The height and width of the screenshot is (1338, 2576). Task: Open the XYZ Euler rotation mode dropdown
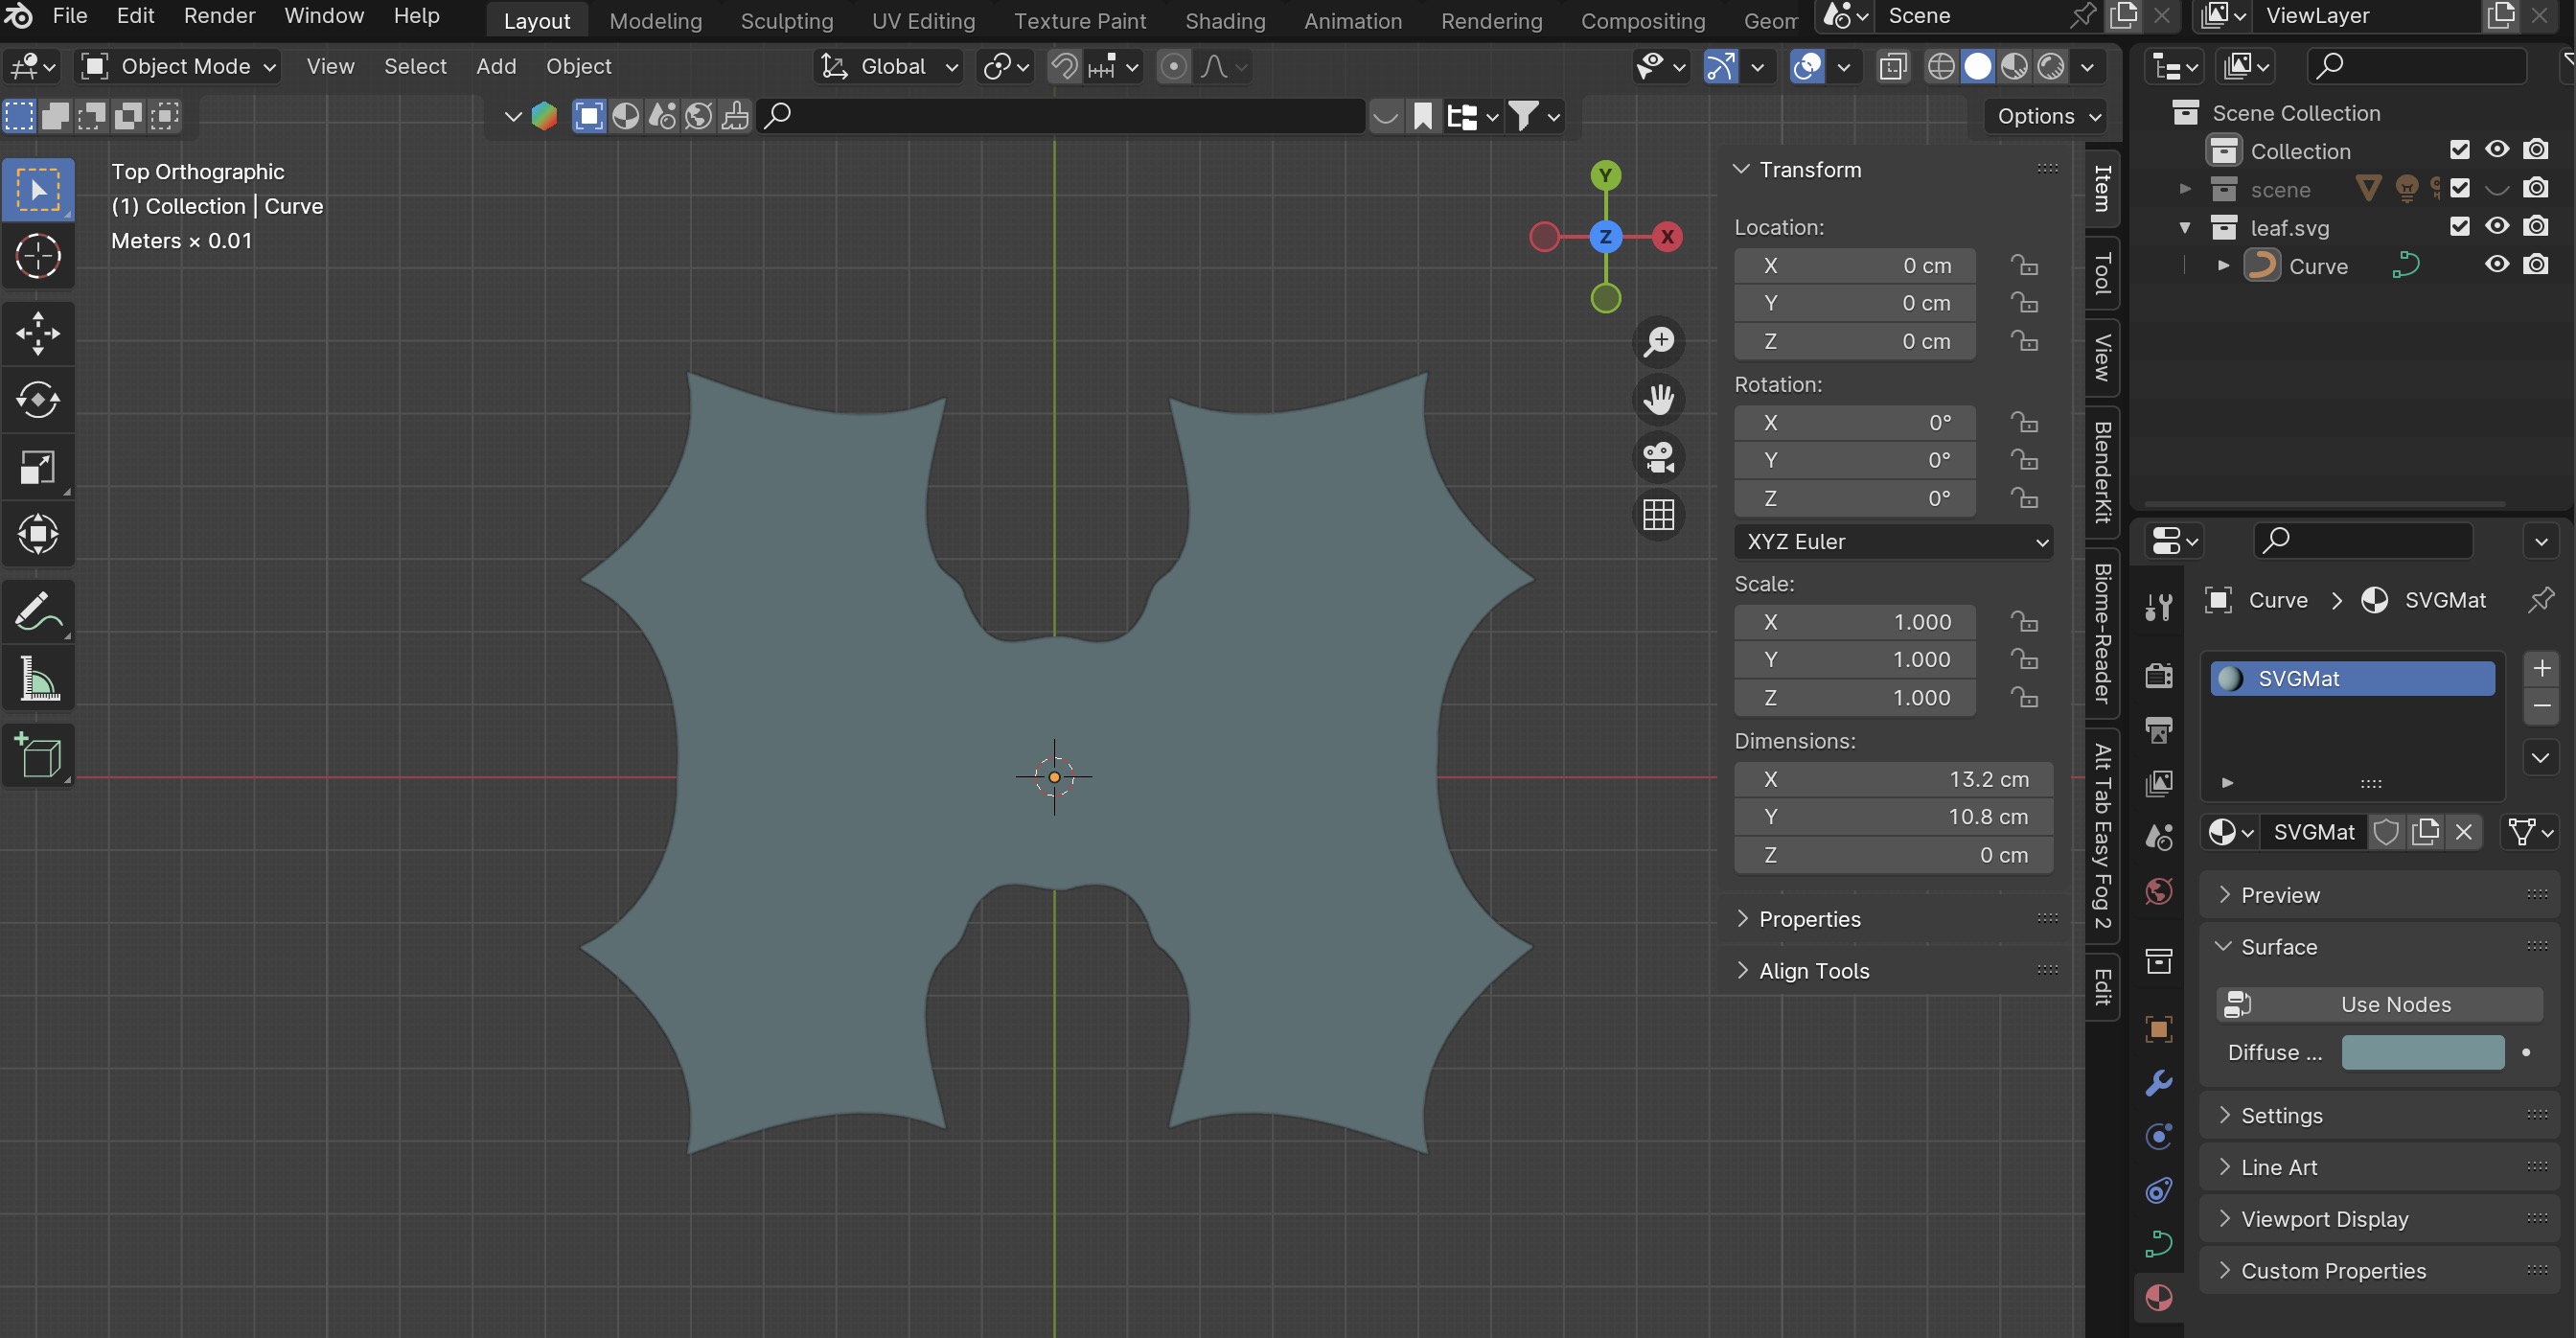(1893, 542)
